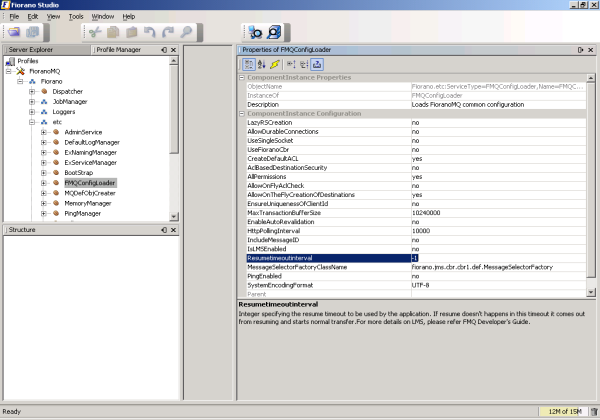Image resolution: width=600 pixels, height=420 pixels.
Task: Click the PingEnabled property row
Action: (x=416, y=276)
